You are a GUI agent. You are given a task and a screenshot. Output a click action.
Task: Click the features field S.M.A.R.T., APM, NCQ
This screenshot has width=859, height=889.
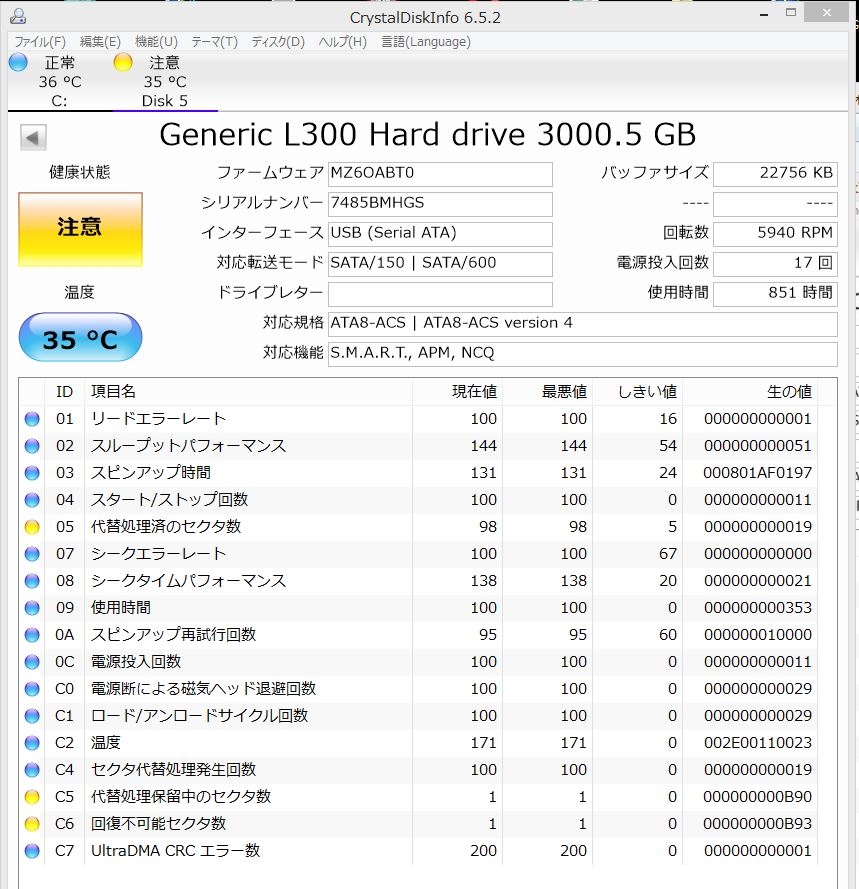pos(582,354)
